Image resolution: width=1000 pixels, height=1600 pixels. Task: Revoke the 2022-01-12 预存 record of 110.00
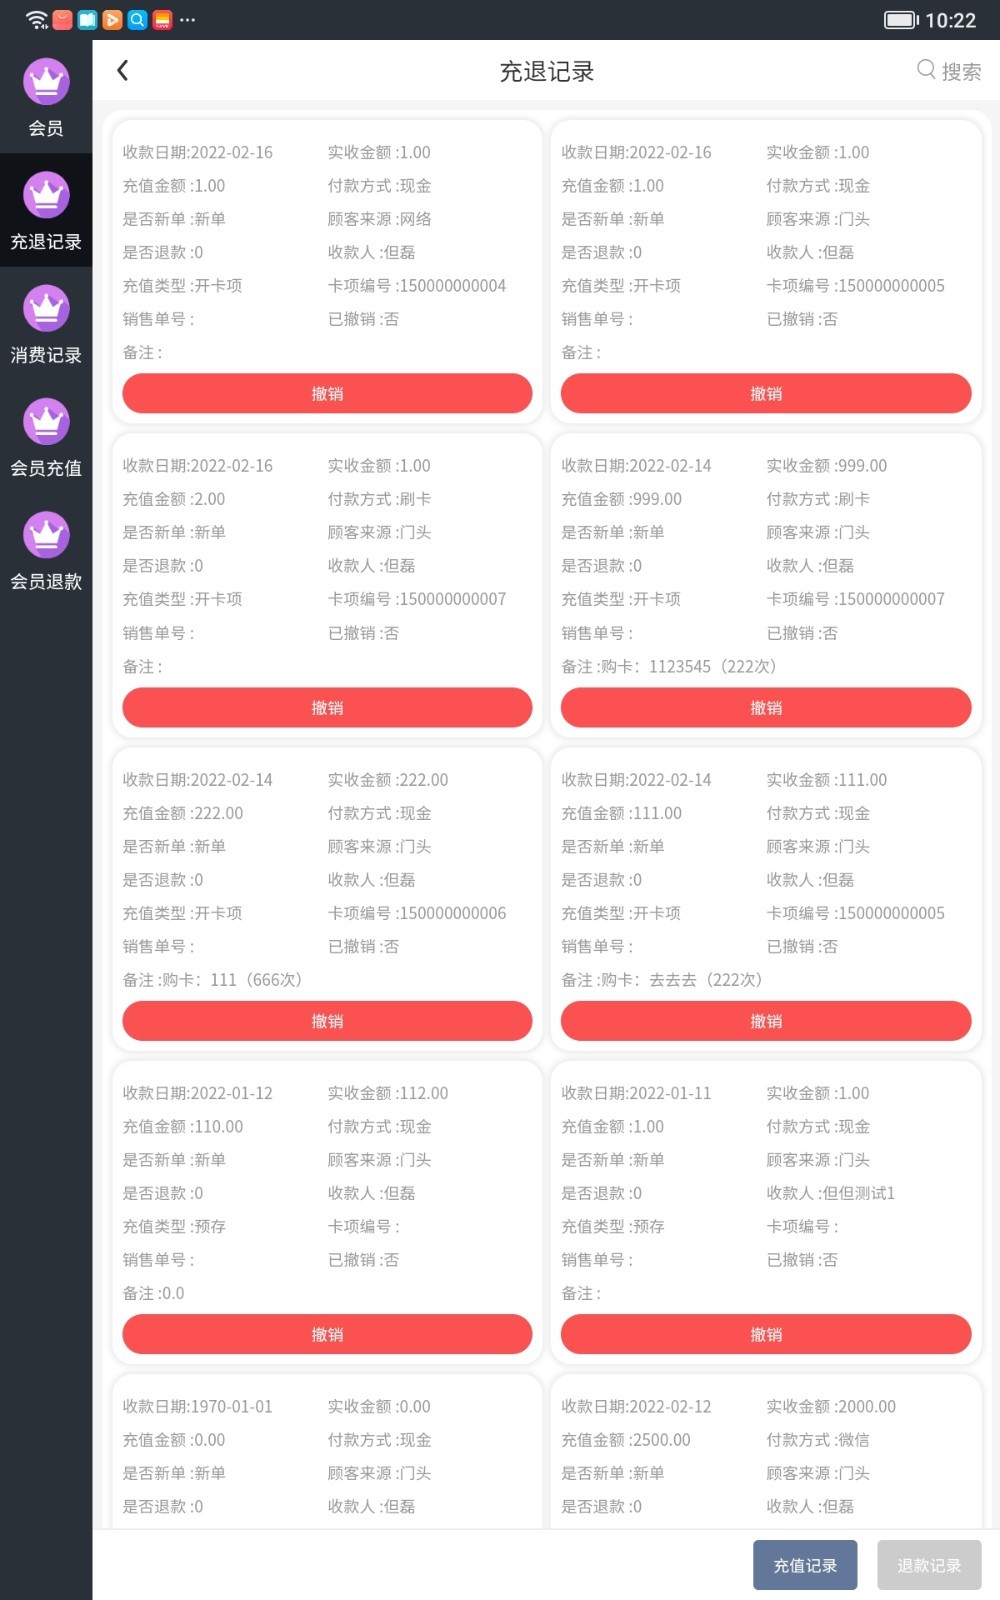(327, 1334)
